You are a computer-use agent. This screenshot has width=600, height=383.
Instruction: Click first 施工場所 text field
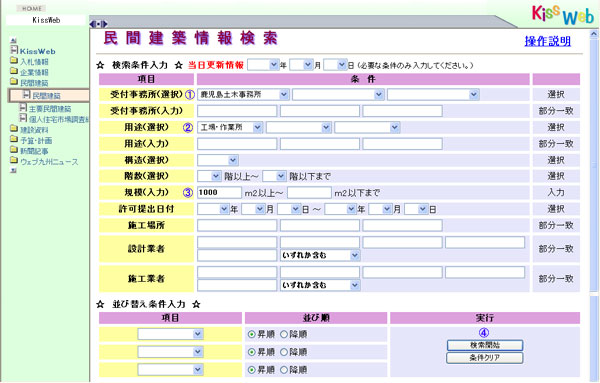pos(237,225)
